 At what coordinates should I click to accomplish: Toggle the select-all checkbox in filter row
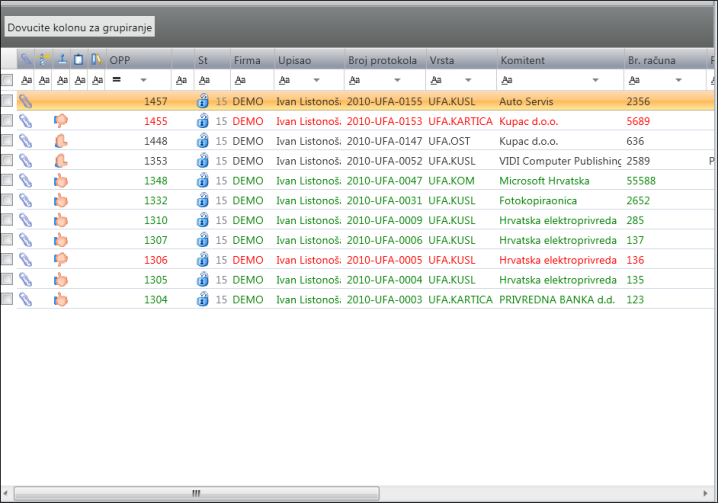coord(7,80)
